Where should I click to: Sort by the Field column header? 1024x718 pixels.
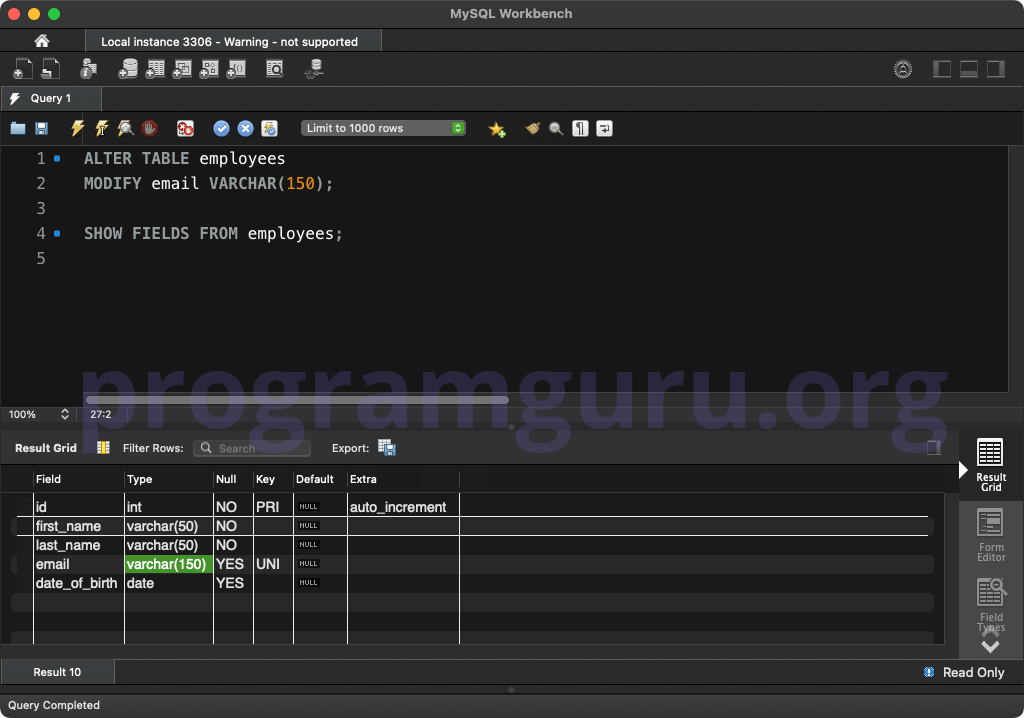pyautogui.click(x=78, y=479)
